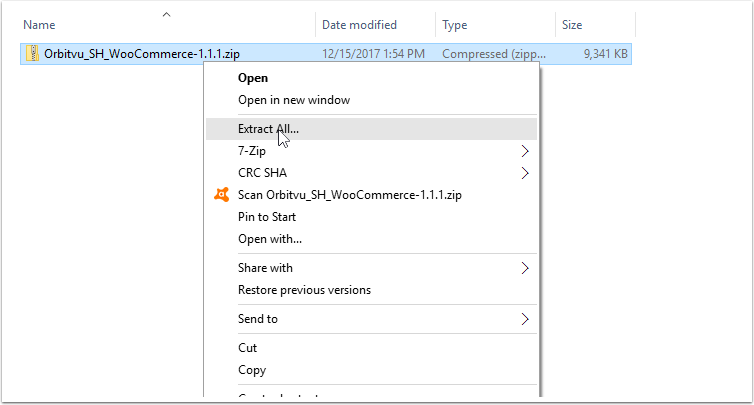This screenshot has height=405, width=754.
Task: Expand the Share with submenu arrow
Action: 525,268
